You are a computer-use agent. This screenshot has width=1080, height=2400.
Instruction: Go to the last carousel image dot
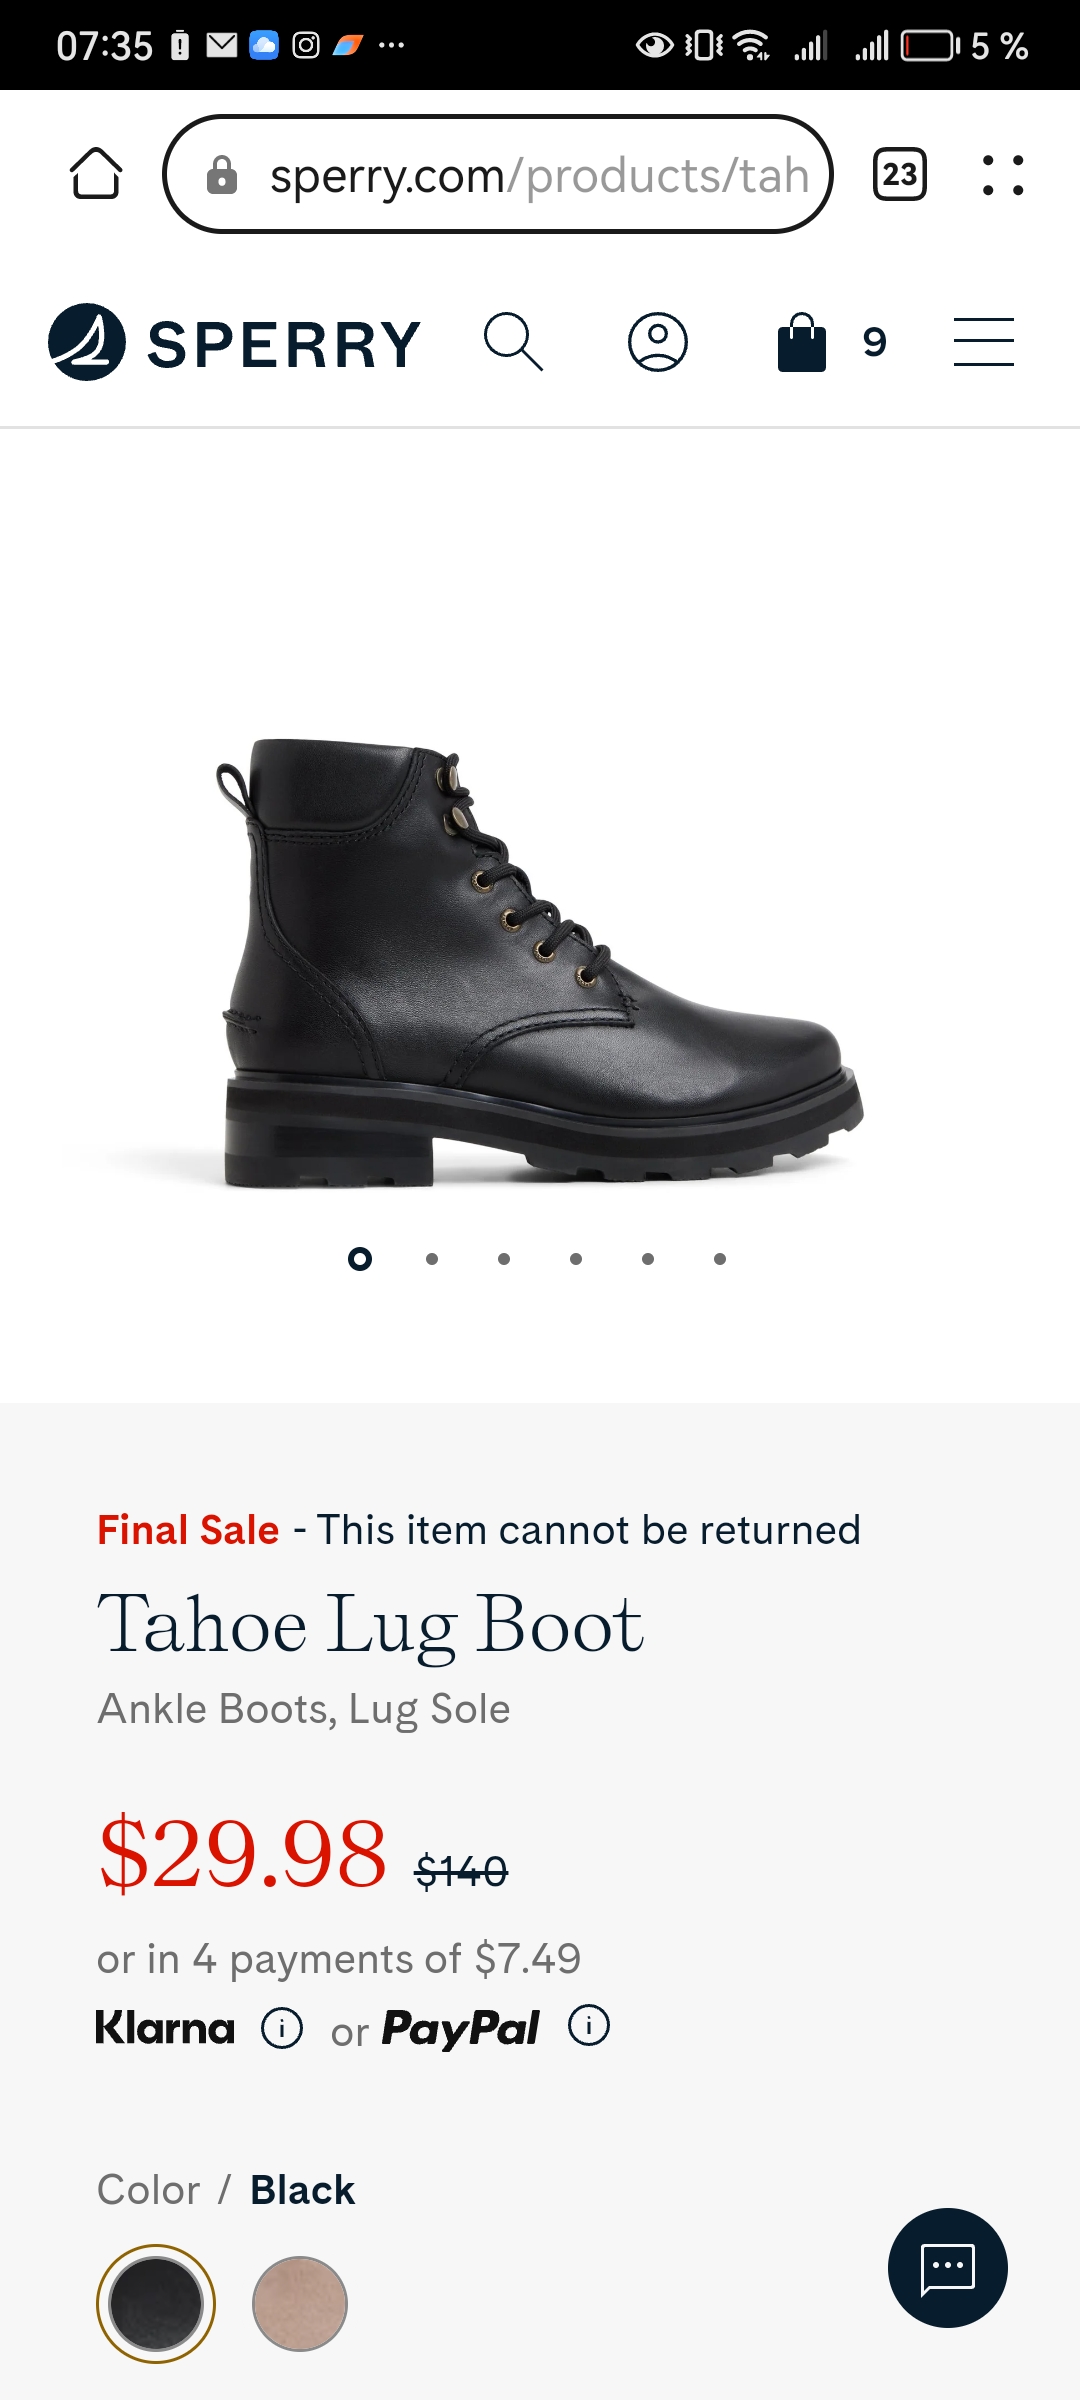pyautogui.click(x=720, y=1259)
